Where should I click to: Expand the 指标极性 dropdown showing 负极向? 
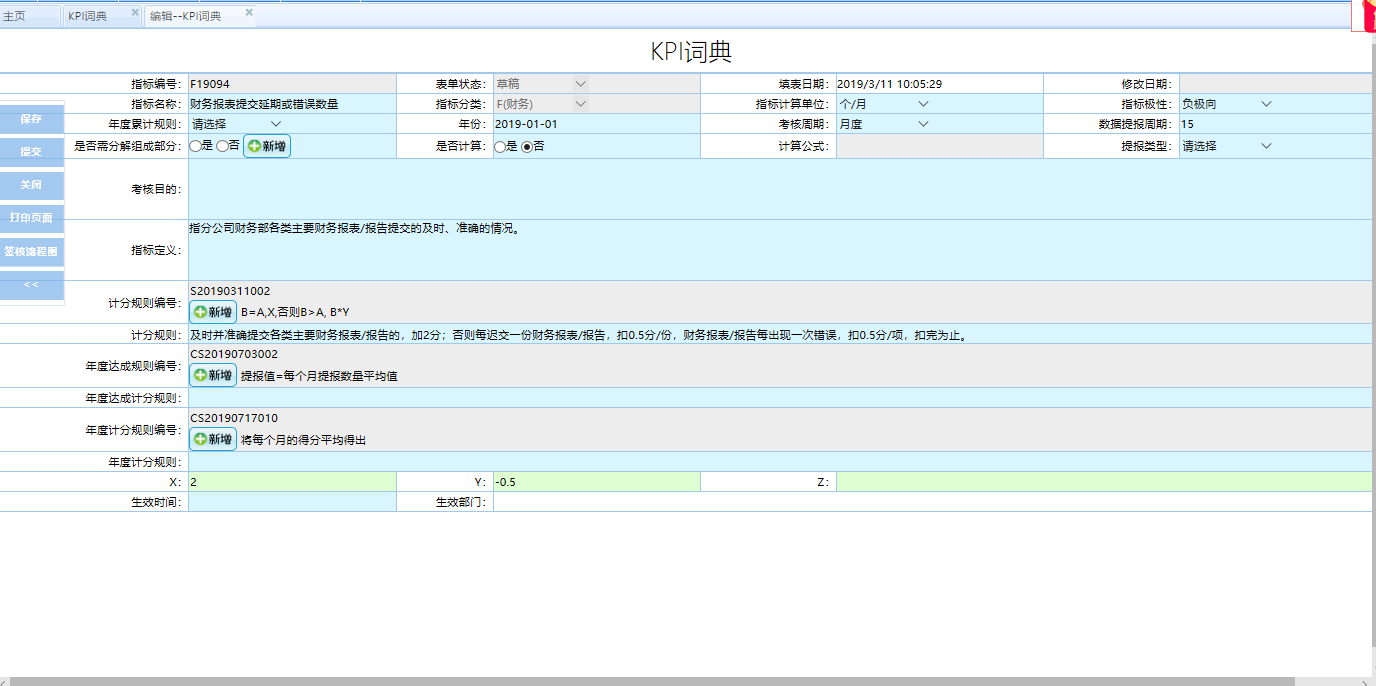[x=1227, y=104]
